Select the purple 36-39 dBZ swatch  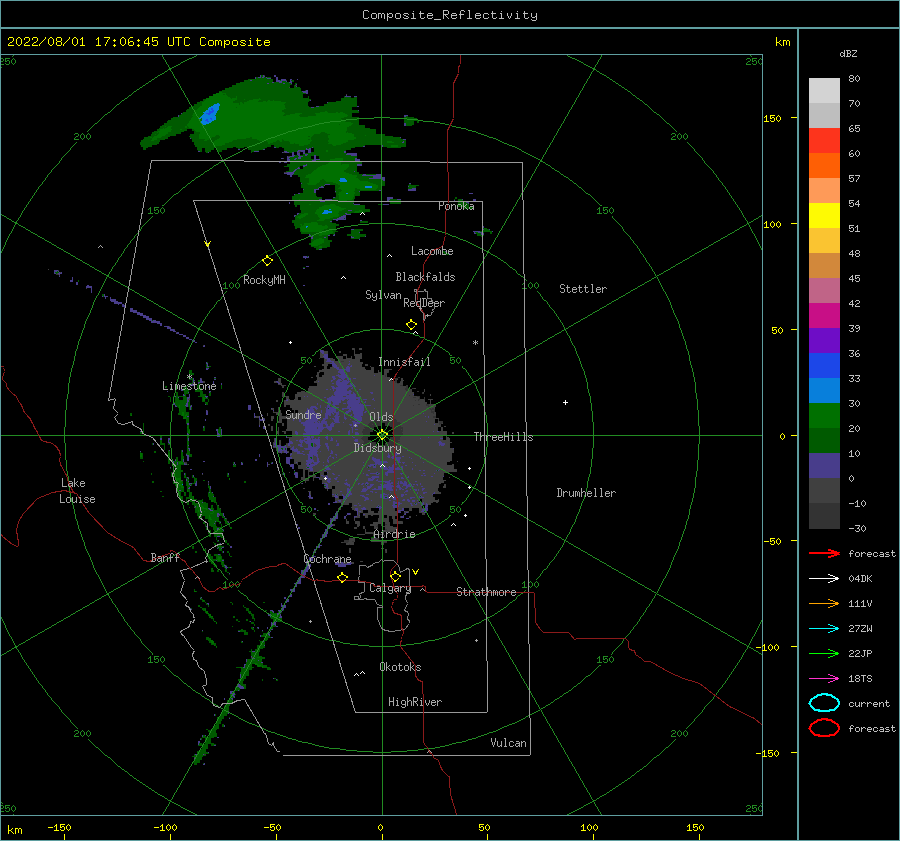824,340
